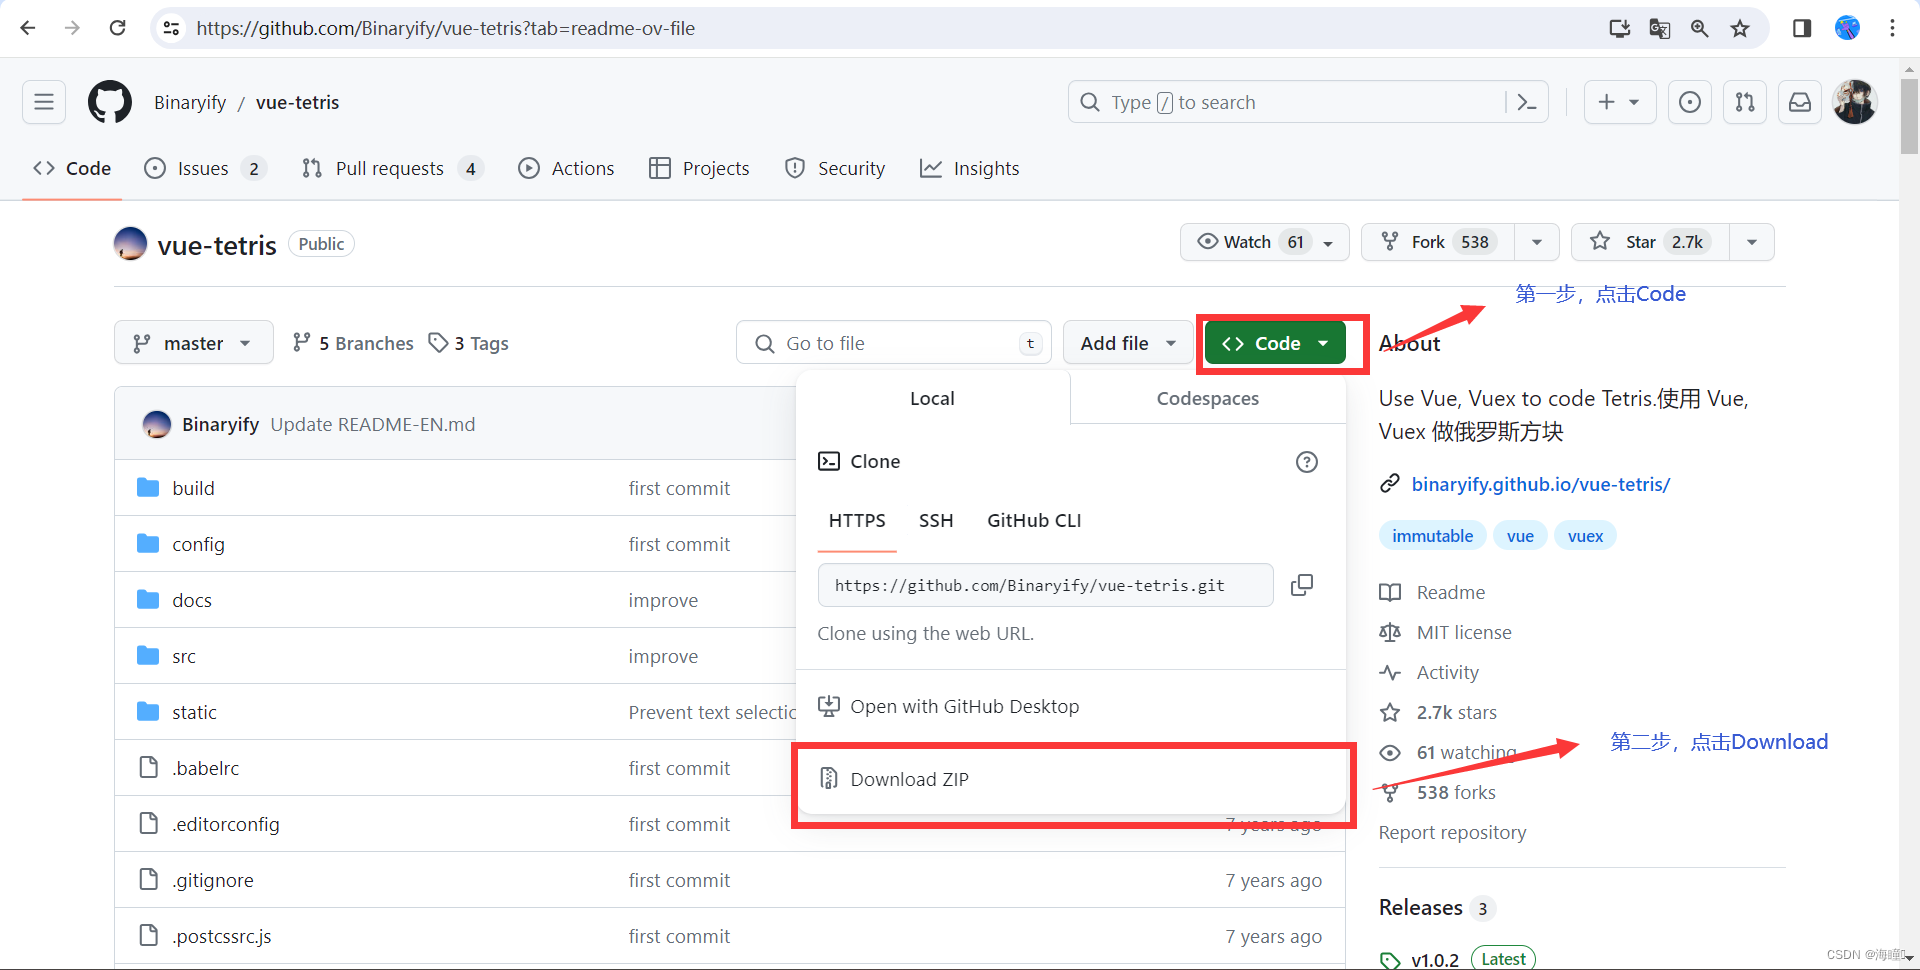Image resolution: width=1920 pixels, height=970 pixels.
Task: Open the Releases section heading
Action: [1420, 907]
